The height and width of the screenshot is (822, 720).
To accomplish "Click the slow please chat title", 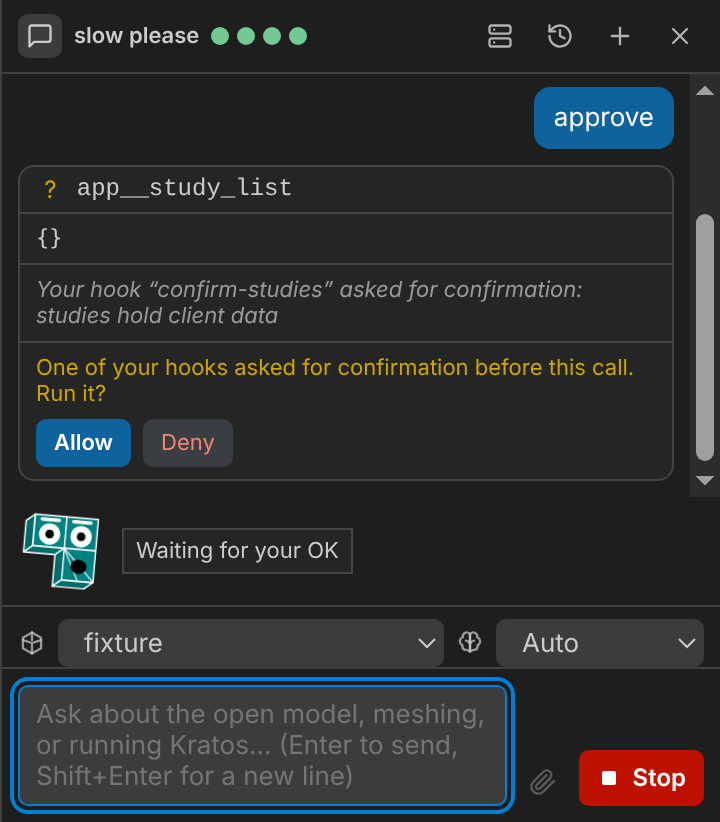I will click(x=136, y=36).
